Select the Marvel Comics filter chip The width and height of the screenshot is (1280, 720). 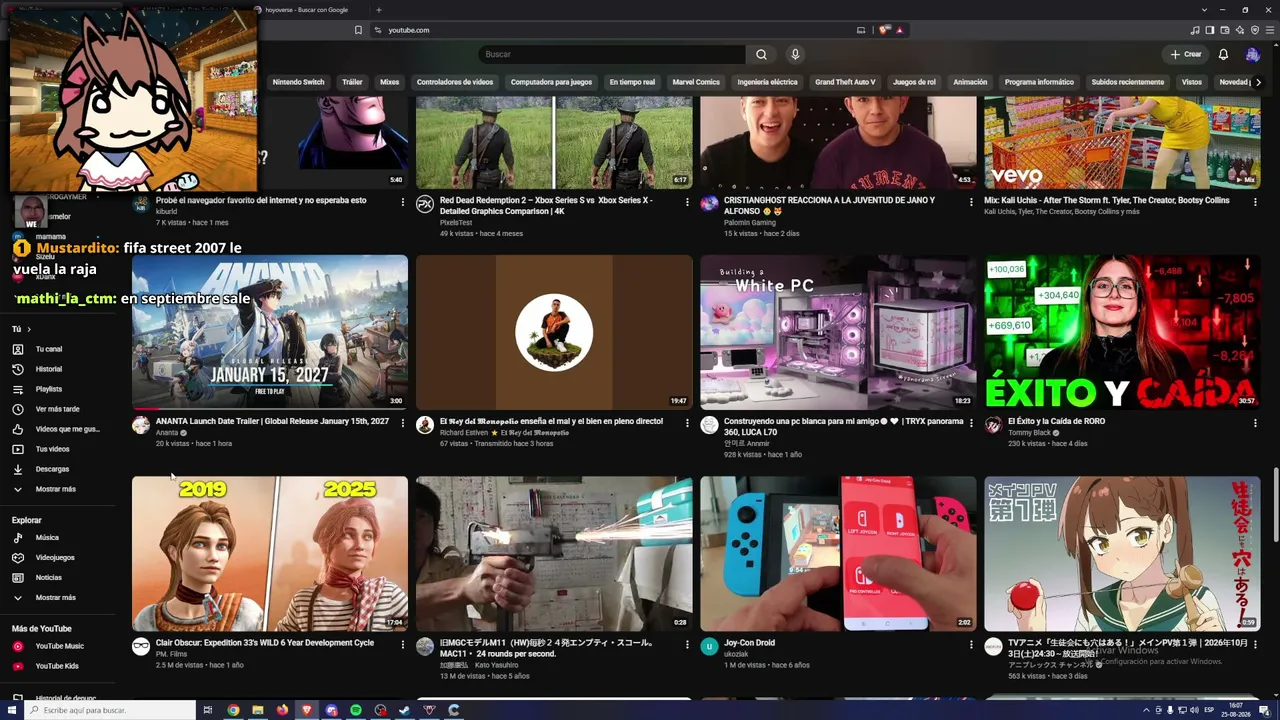696,82
